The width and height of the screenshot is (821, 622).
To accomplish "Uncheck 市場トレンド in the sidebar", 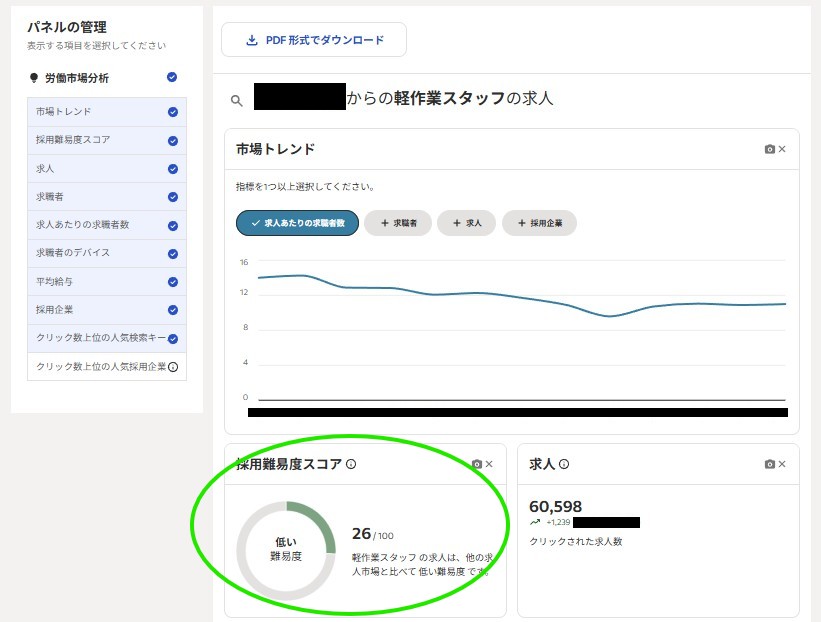I will pos(173,112).
